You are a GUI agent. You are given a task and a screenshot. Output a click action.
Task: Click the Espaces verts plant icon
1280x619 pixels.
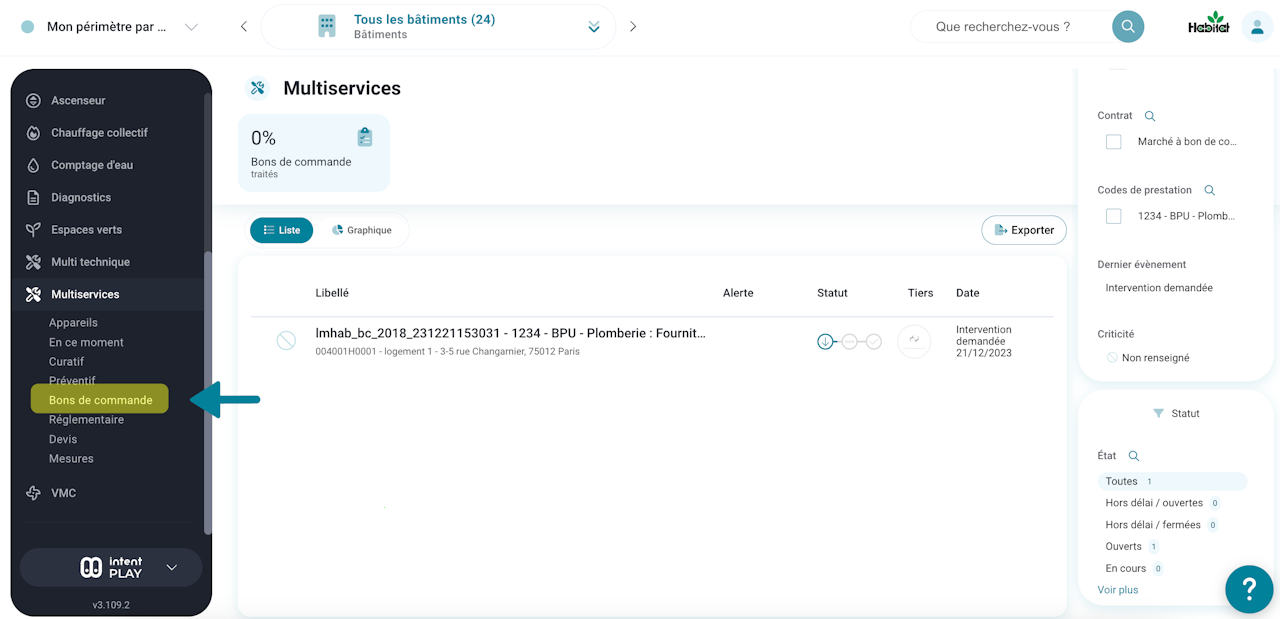click(33, 230)
